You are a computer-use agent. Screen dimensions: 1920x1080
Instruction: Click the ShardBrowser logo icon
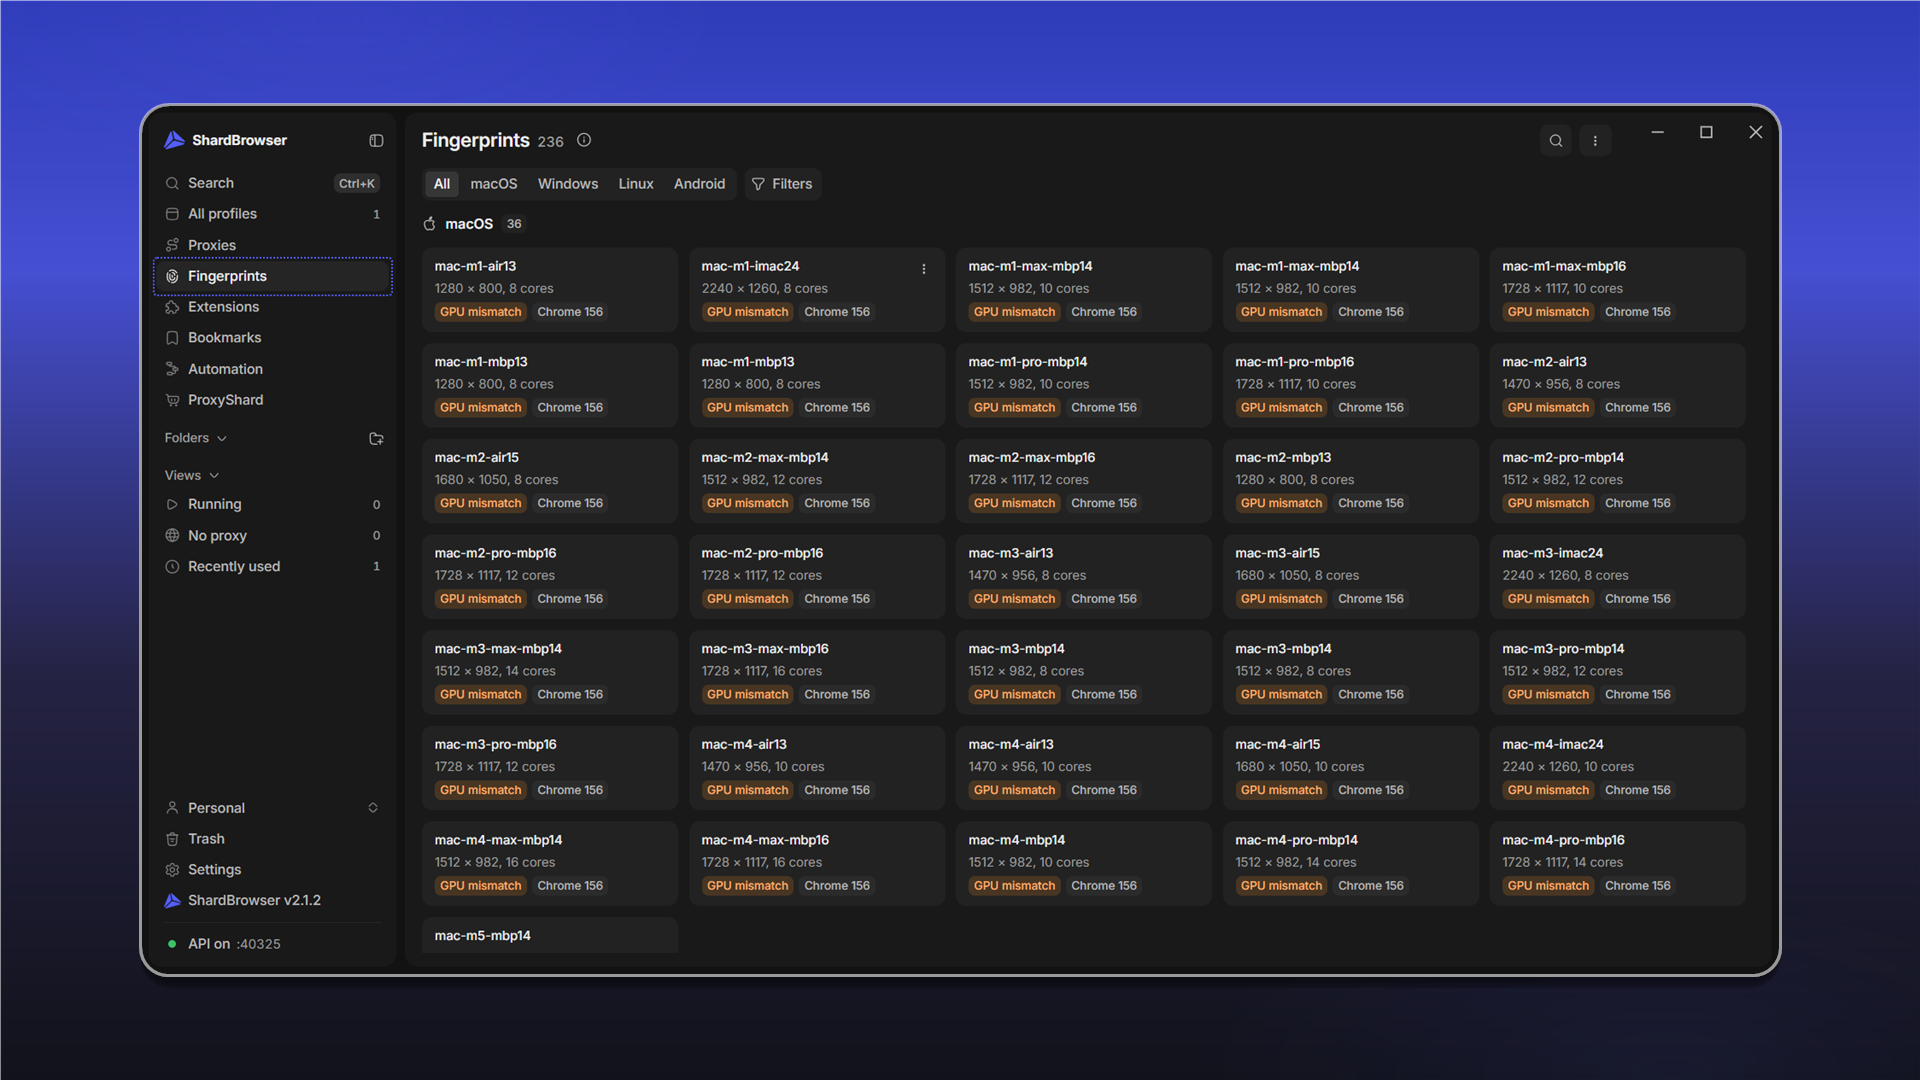tap(174, 140)
